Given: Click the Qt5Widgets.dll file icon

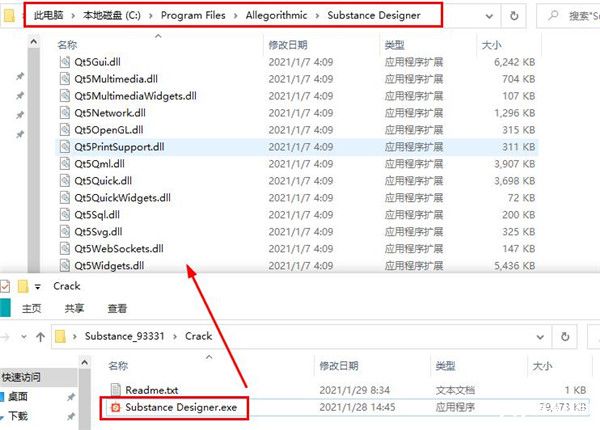Looking at the screenshot, I should (x=65, y=265).
